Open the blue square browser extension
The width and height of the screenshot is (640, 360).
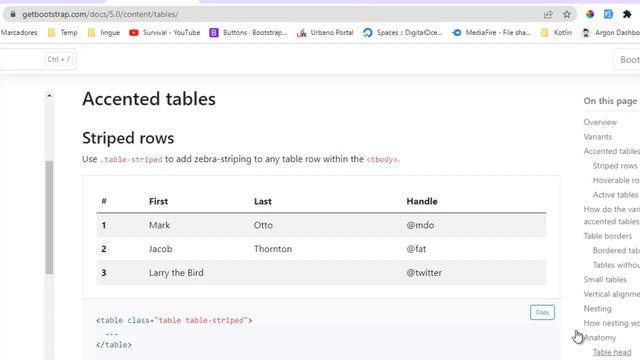coord(608,14)
